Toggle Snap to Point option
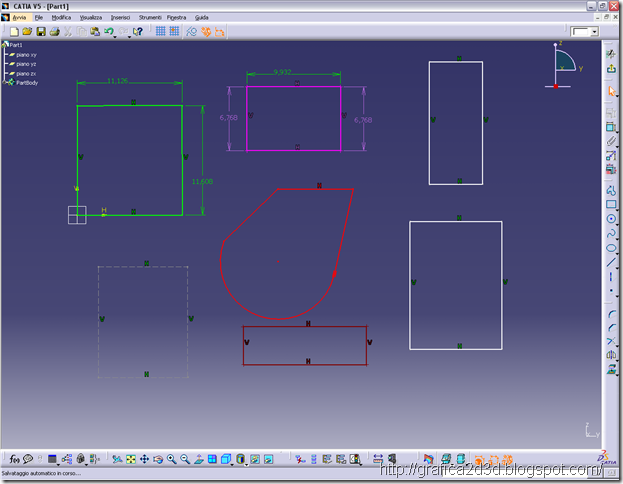Screen dimensions: 623x484 (174, 31)
